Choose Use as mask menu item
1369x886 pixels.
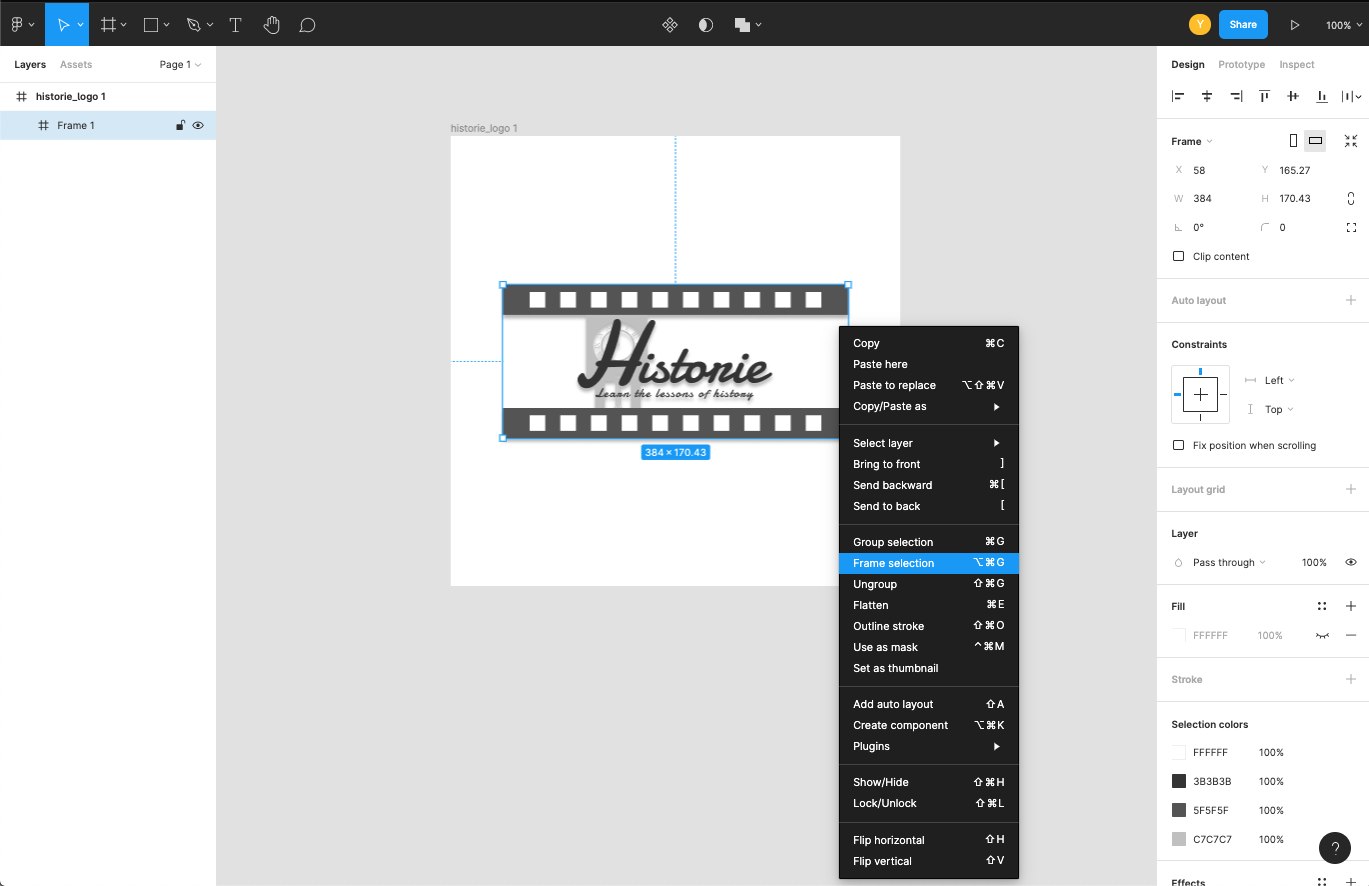coord(928,647)
